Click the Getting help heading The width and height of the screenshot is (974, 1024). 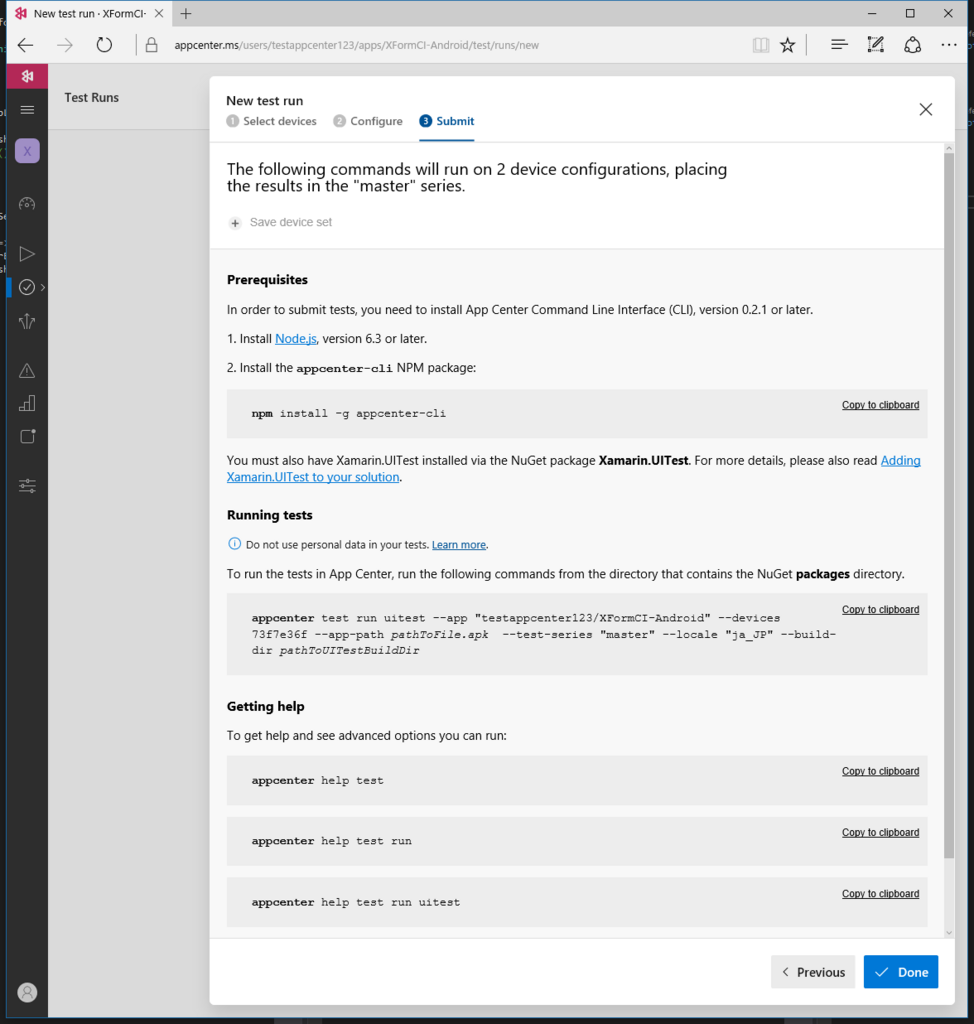(265, 707)
